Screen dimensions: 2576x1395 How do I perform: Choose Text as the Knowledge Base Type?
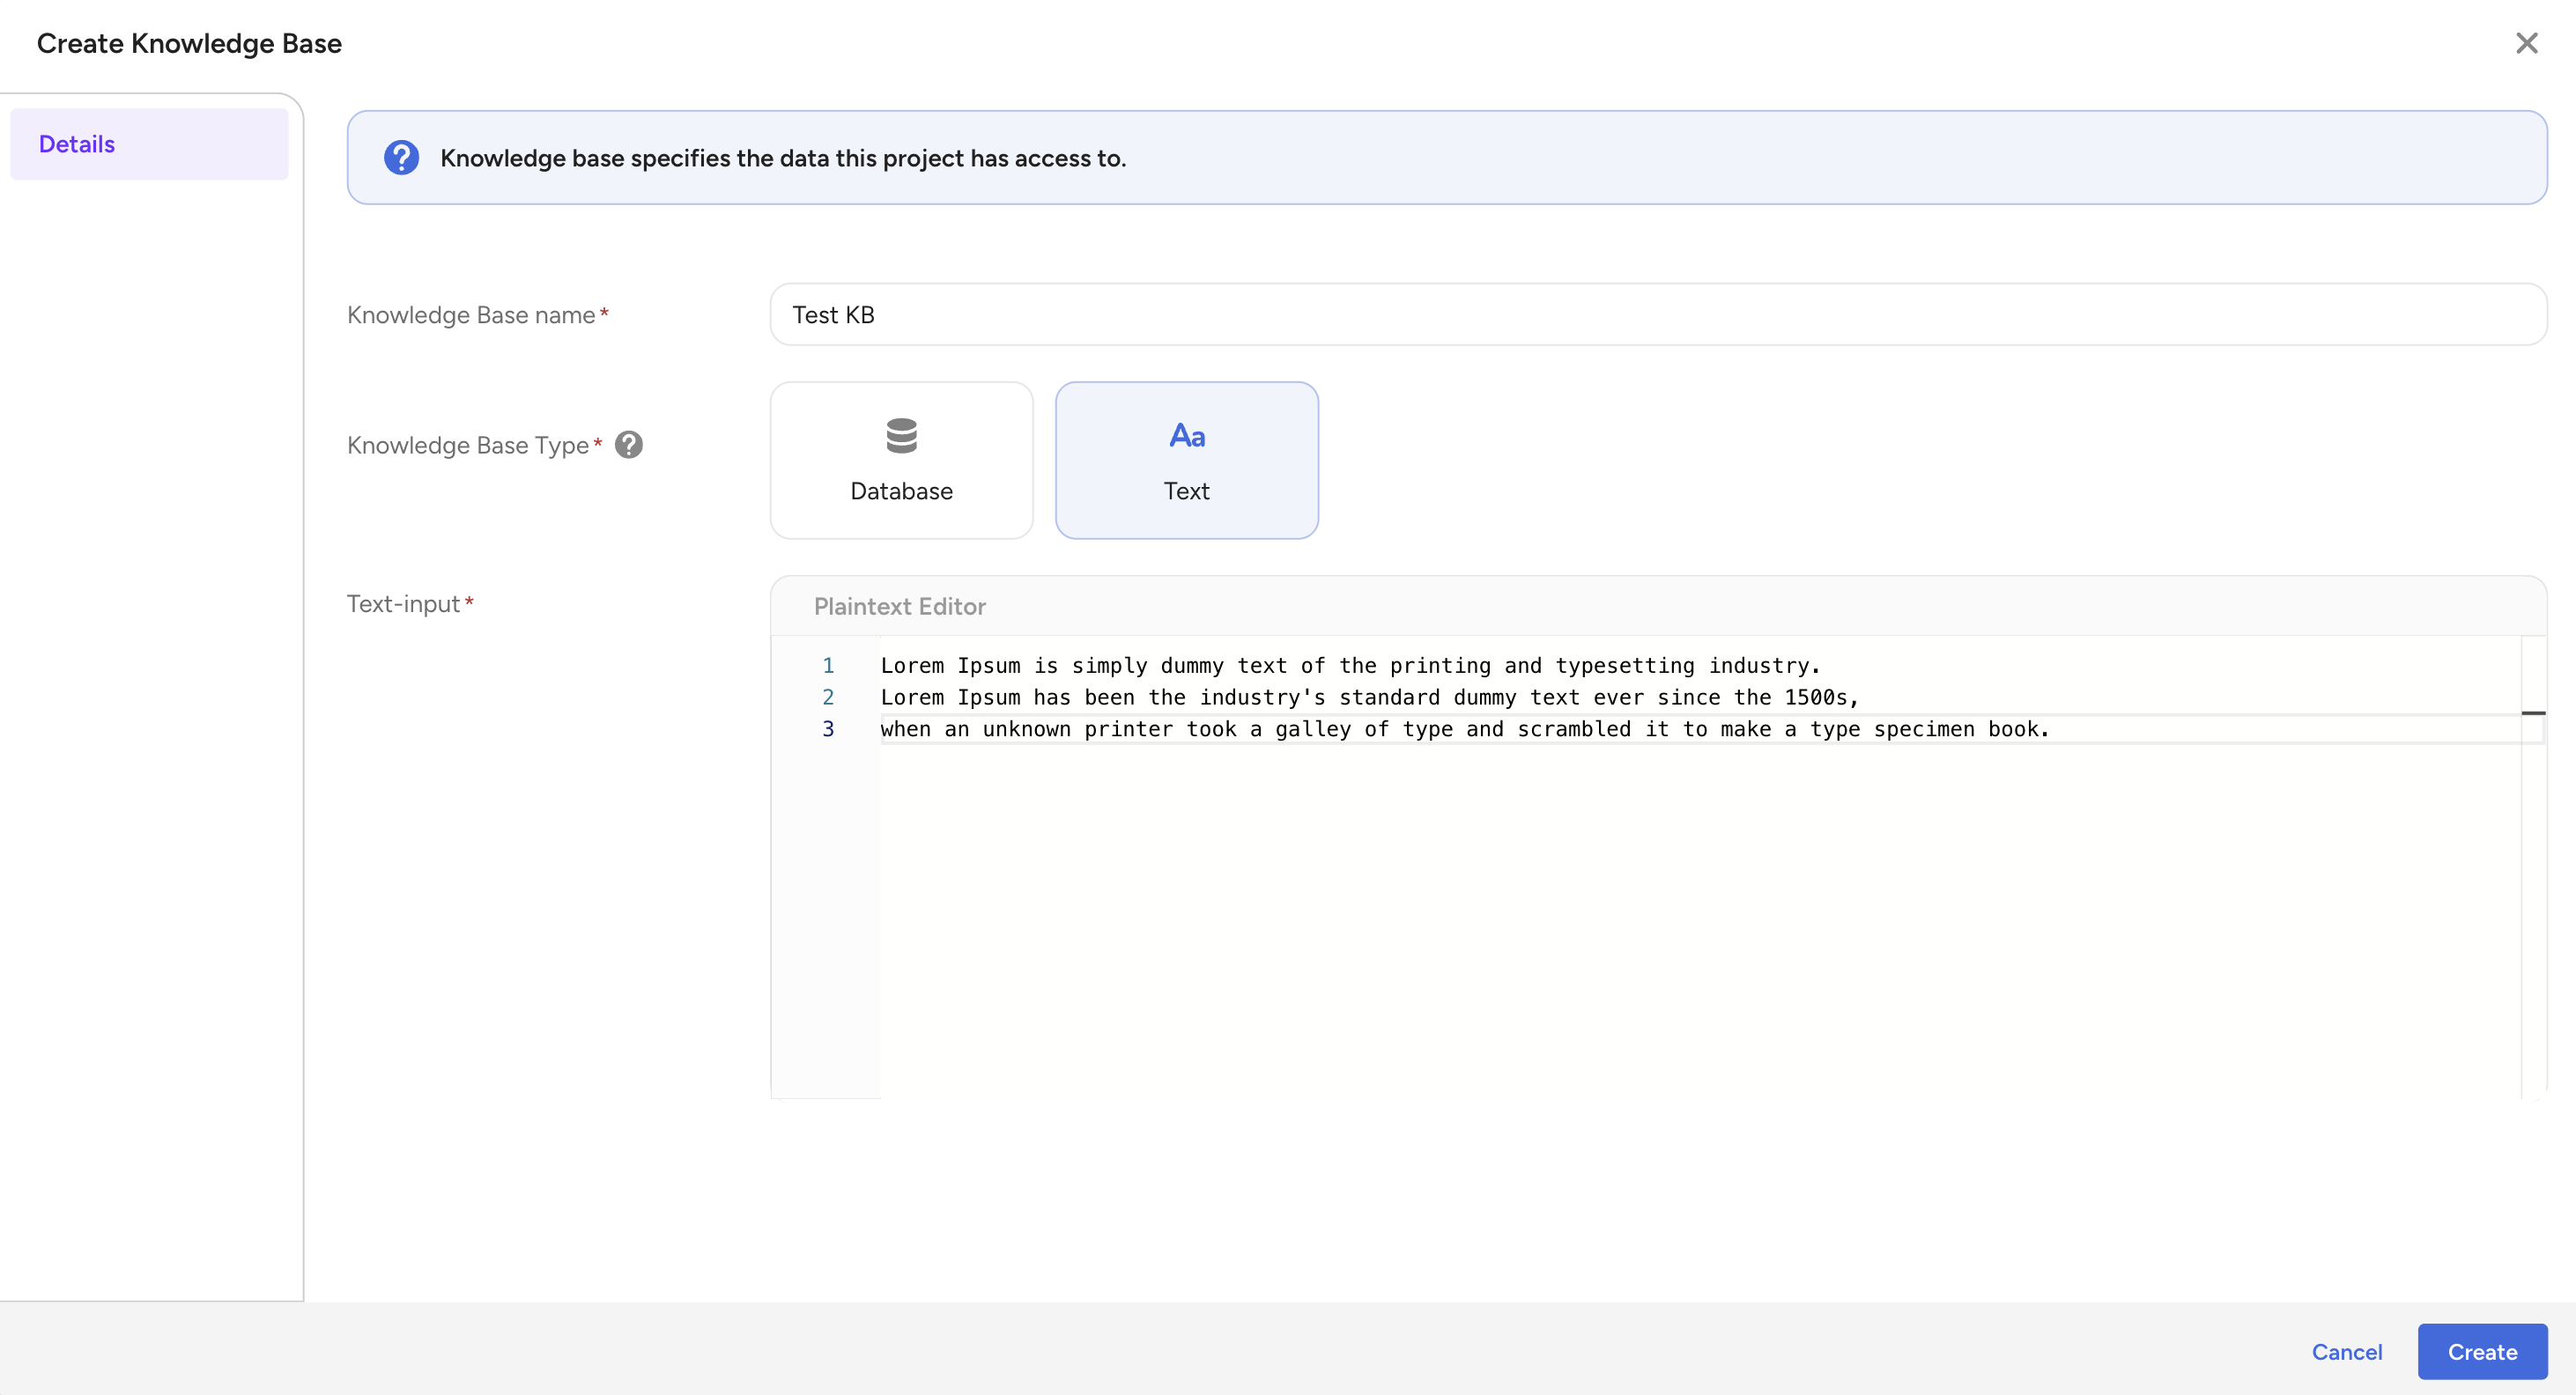[x=1186, y=460]
